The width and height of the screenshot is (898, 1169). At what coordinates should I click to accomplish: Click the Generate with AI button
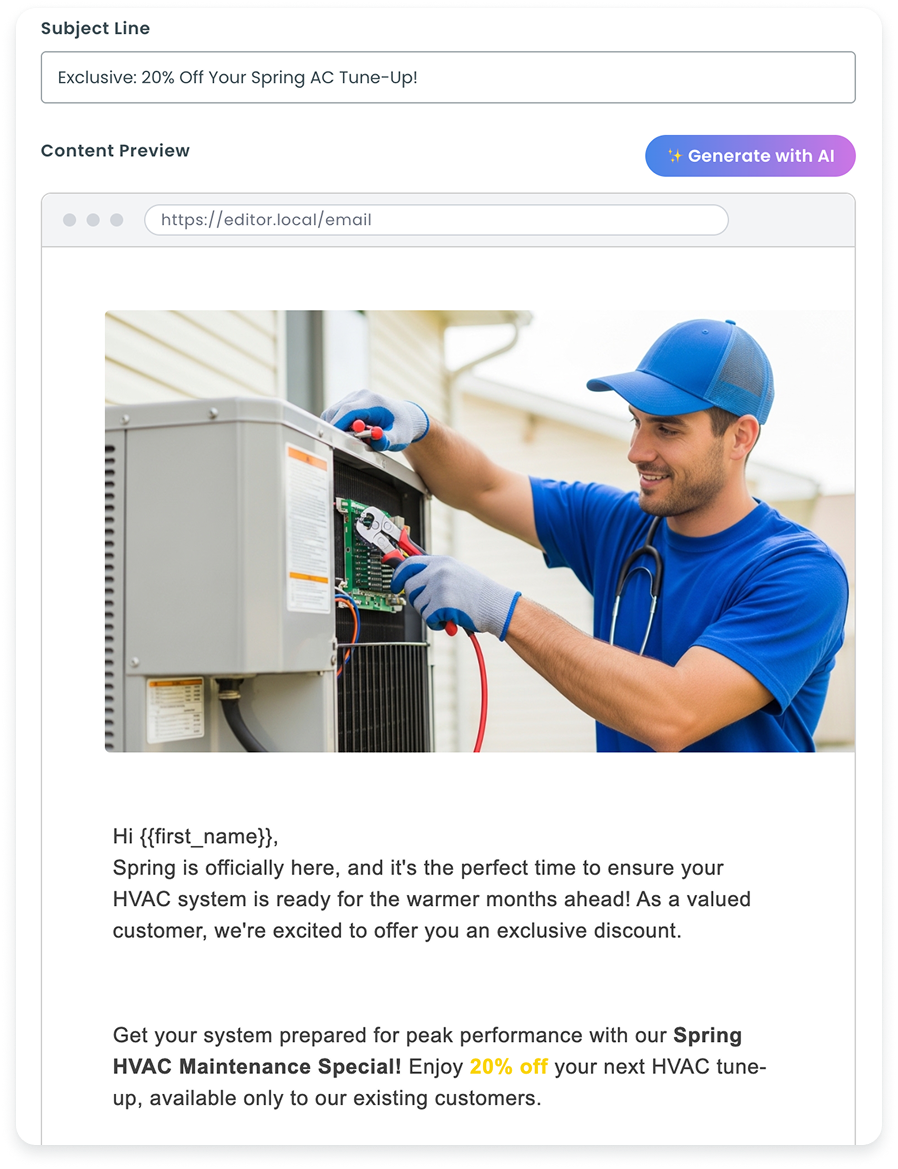point(750,156)
